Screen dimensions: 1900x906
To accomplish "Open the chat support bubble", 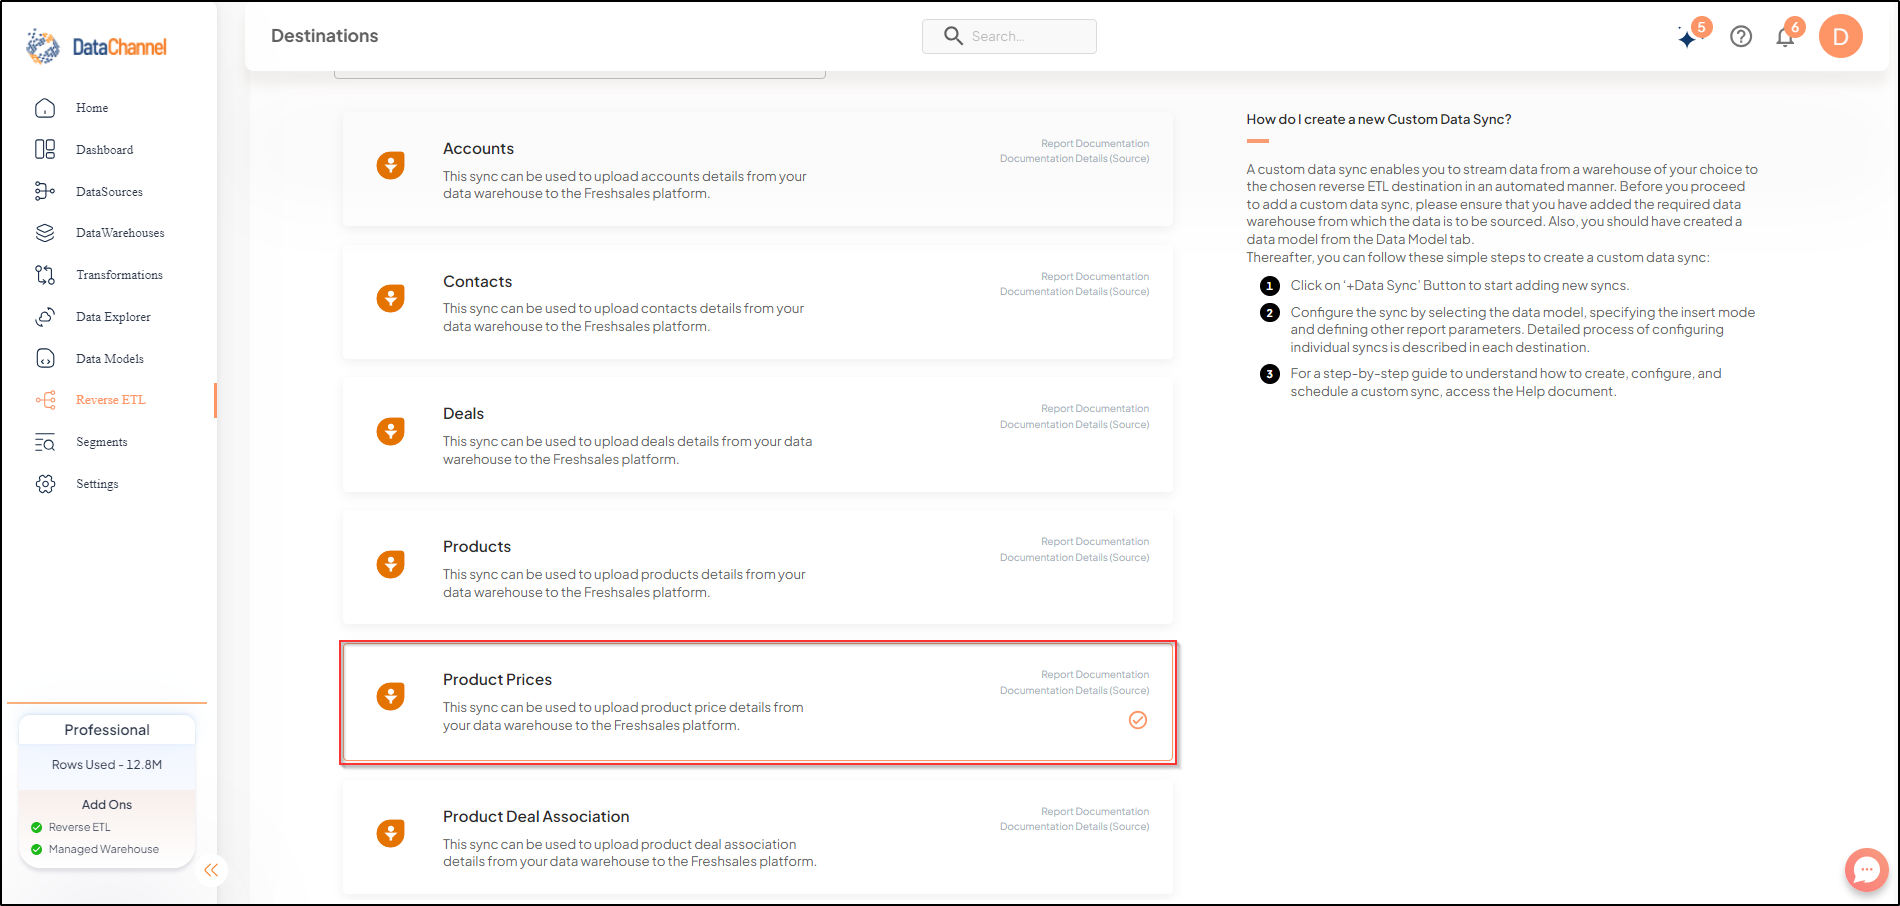I will [1866, 870].
